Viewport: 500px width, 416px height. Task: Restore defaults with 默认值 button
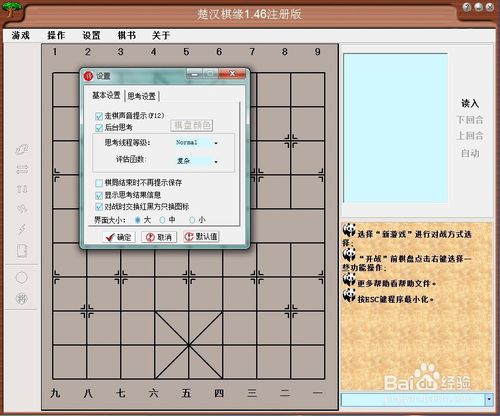click(201, 237)
